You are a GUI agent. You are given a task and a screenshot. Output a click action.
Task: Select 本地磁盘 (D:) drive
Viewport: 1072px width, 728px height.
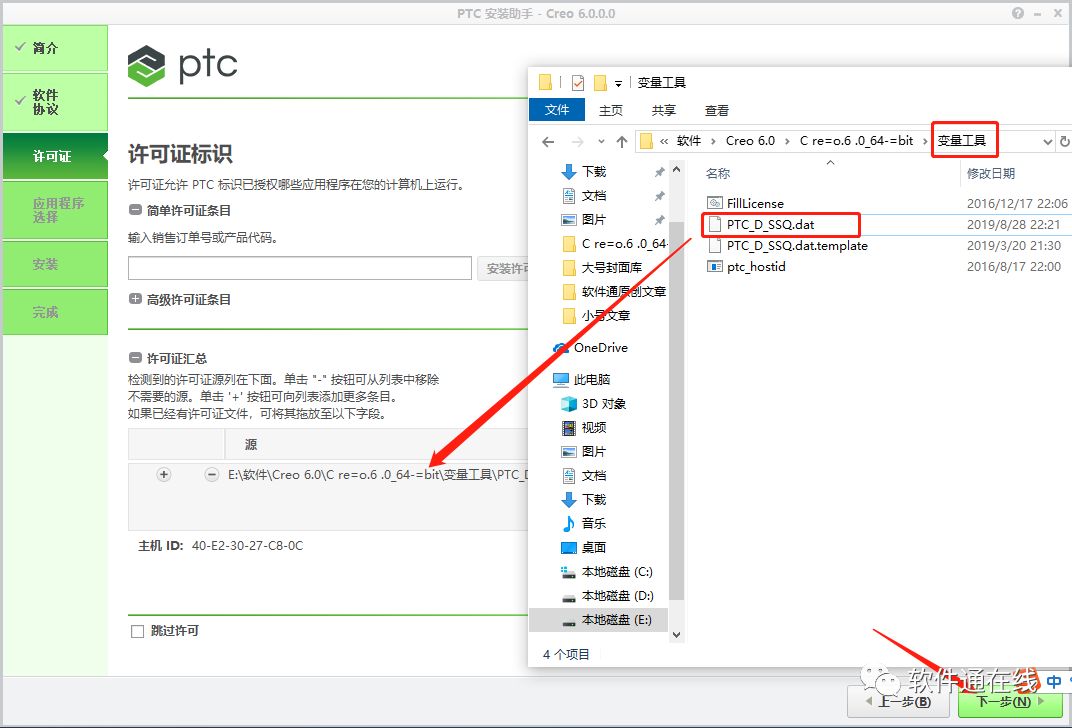click(607, 595)
